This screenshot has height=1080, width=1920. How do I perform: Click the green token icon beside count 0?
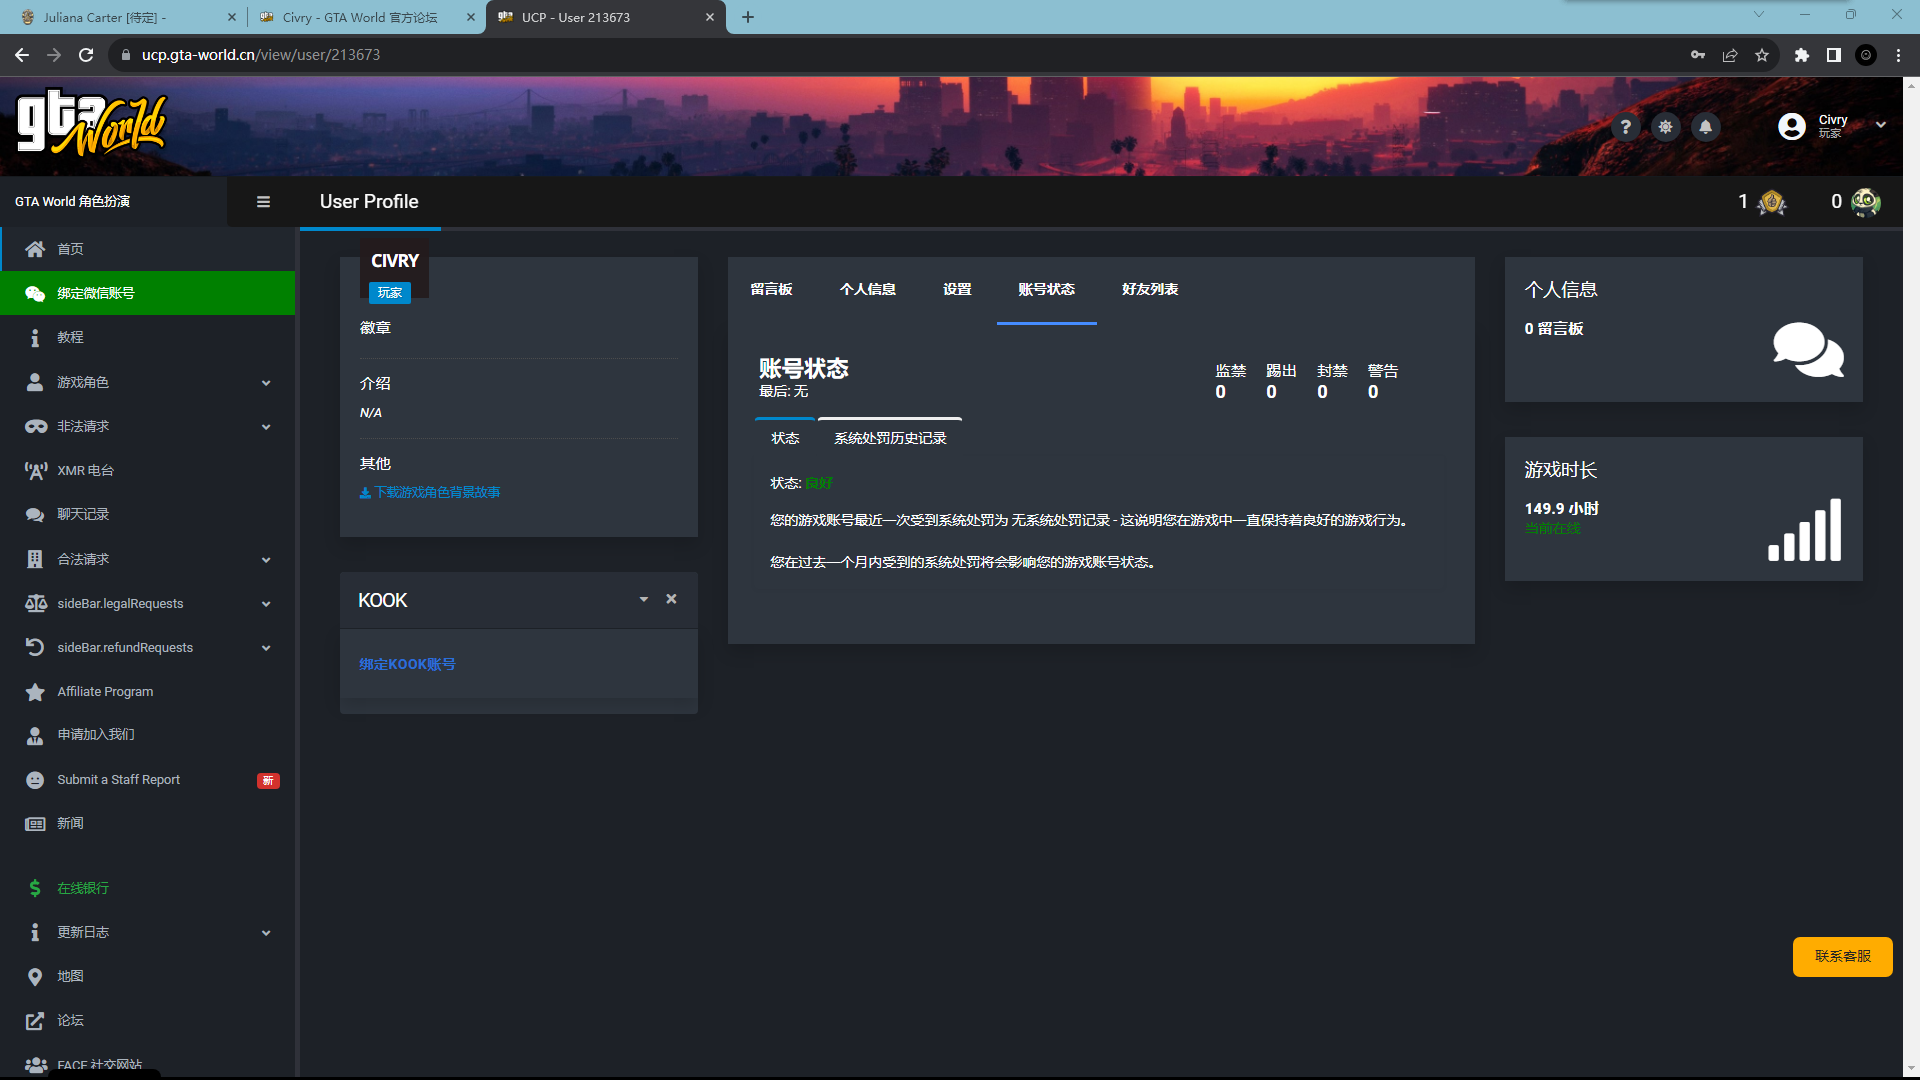(x=1866, y=202)
